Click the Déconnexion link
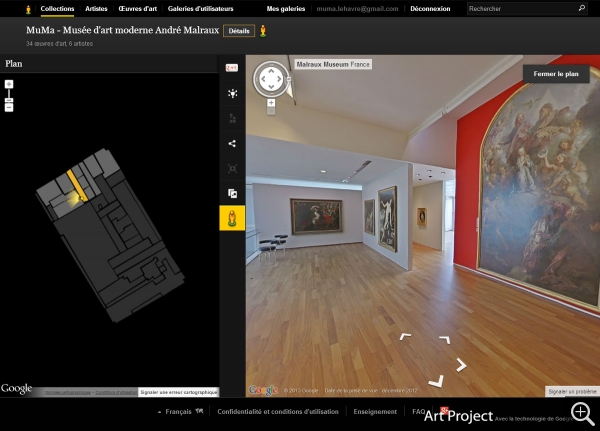This screenshot has width=600, height=431. [x=430, y=8]
